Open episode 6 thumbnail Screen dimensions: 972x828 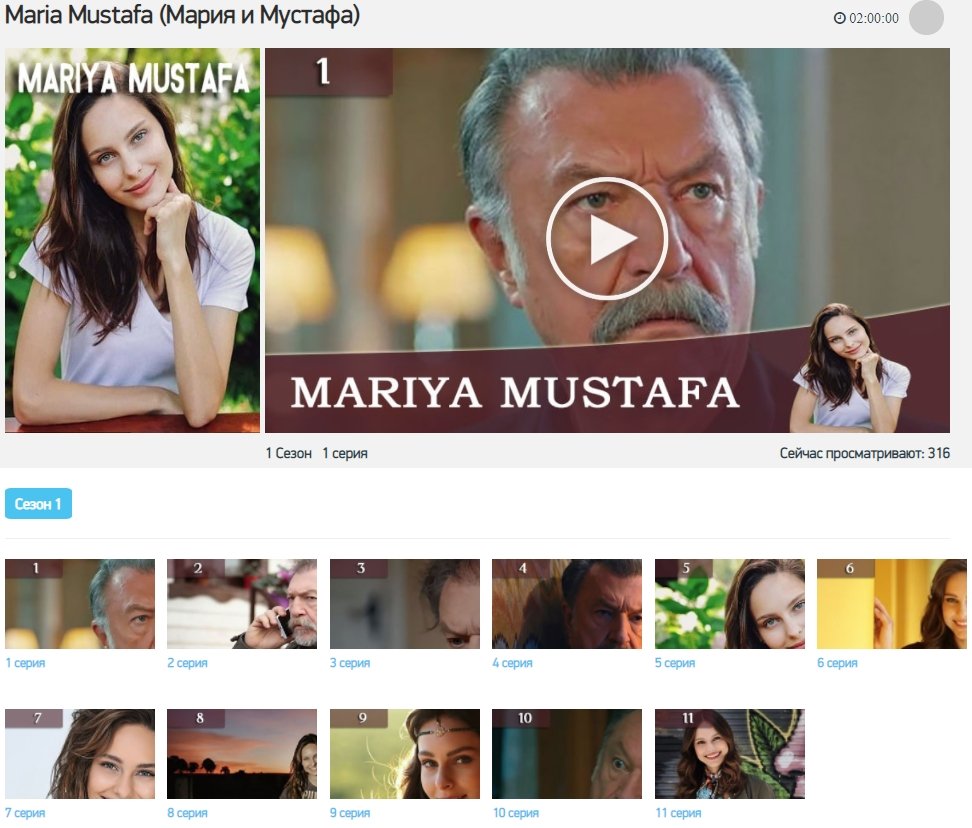pos(892,604)
